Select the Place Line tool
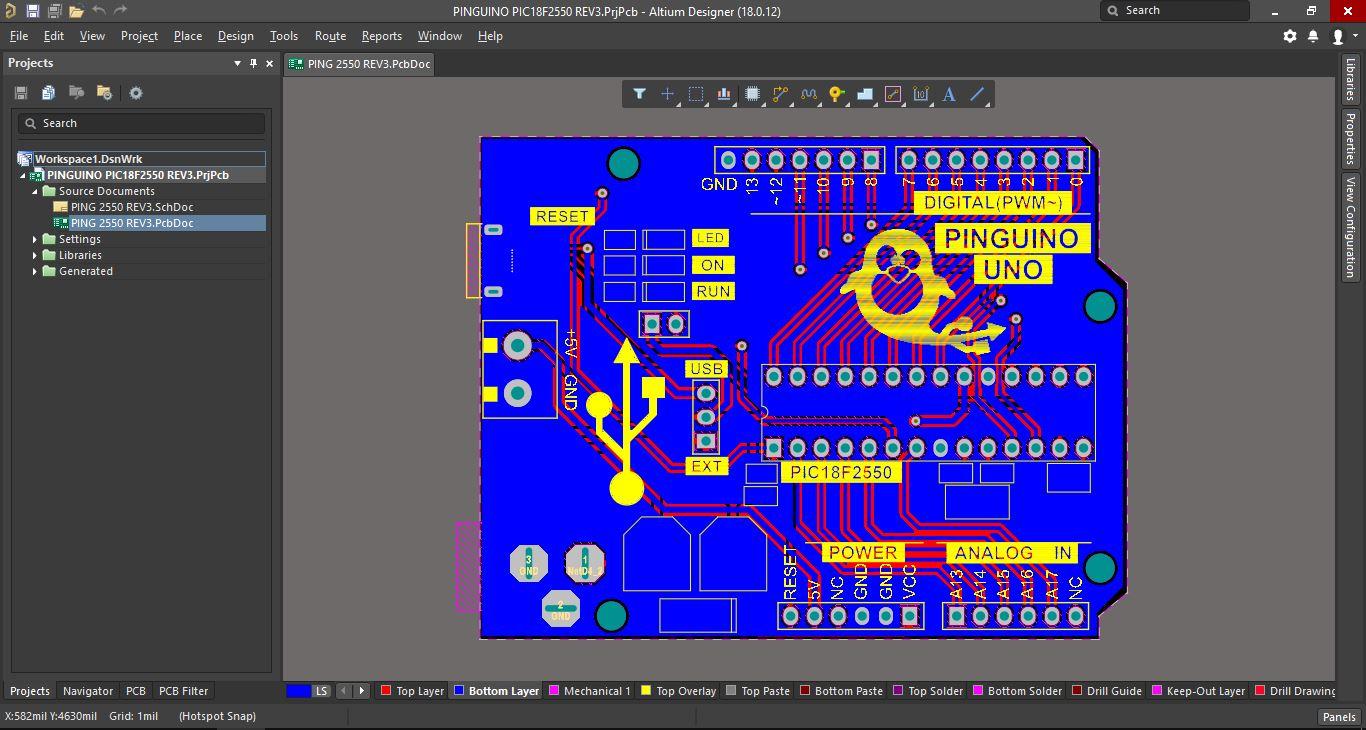The width and height of the screenshot is (1366, 730). [977, 94]
